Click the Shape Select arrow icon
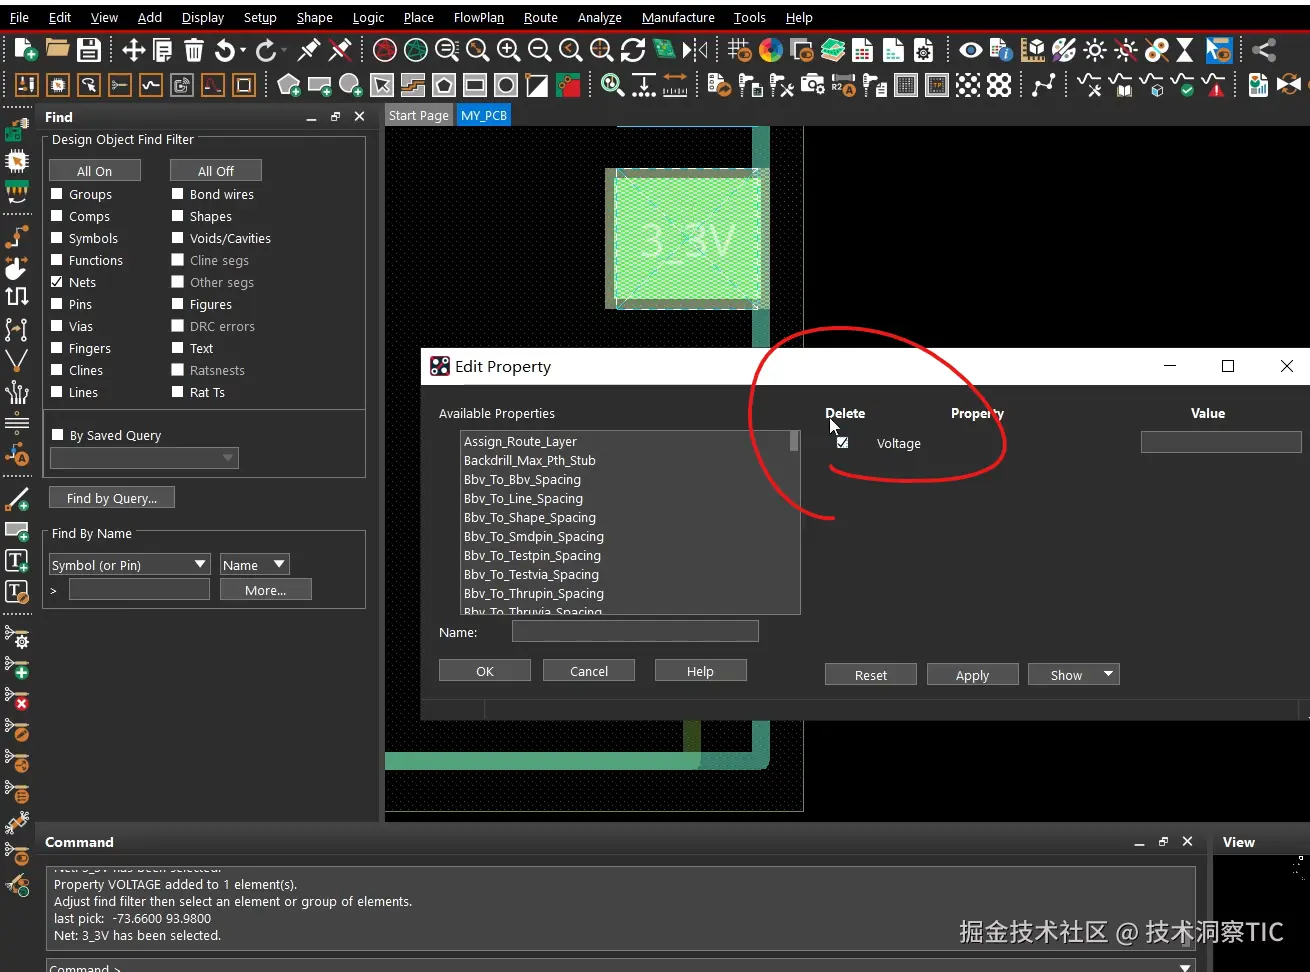 (x=382, y=86)
